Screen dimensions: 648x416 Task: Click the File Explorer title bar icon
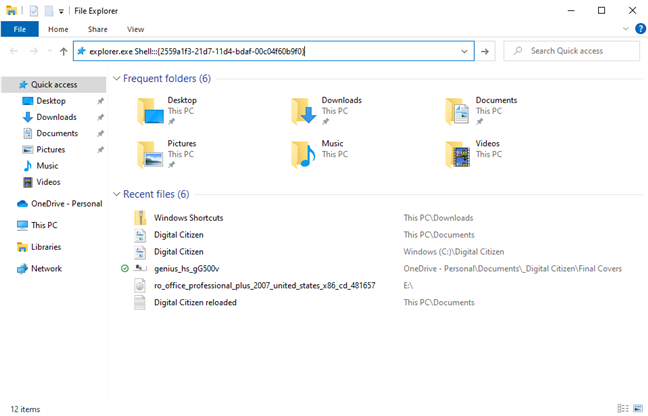point(11,11)
